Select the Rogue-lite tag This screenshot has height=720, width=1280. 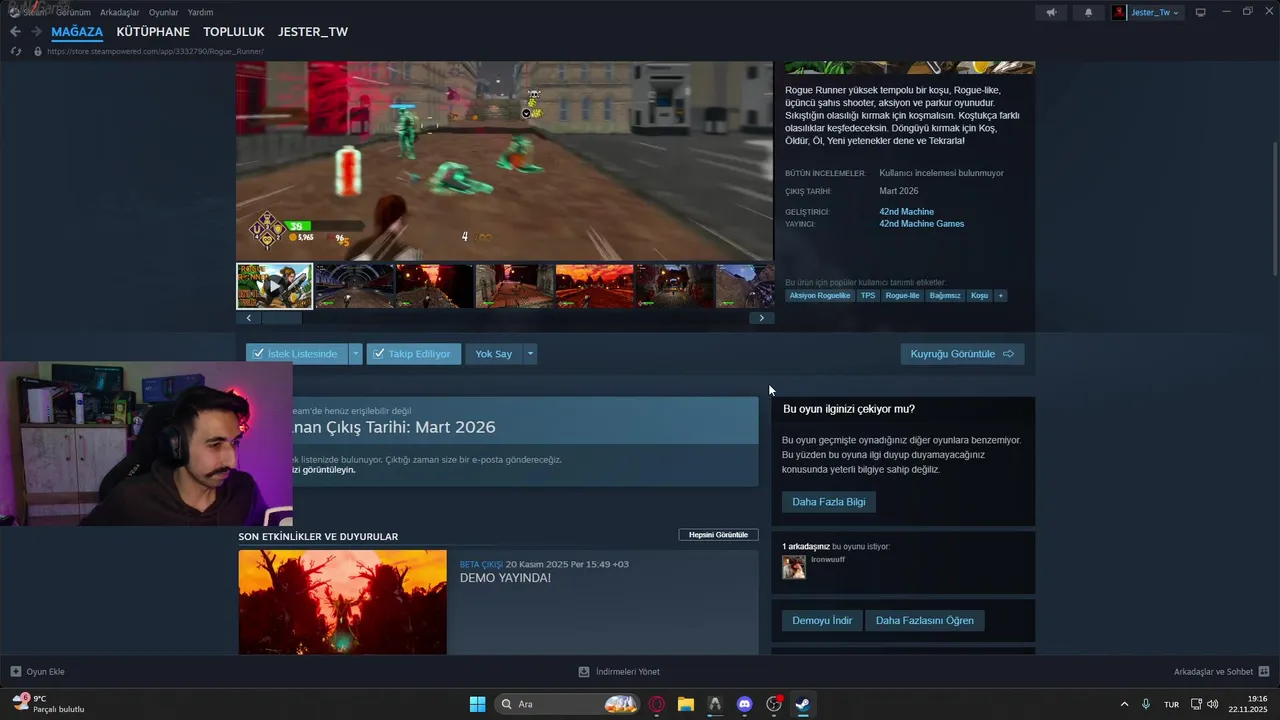[x=903, y=296]
